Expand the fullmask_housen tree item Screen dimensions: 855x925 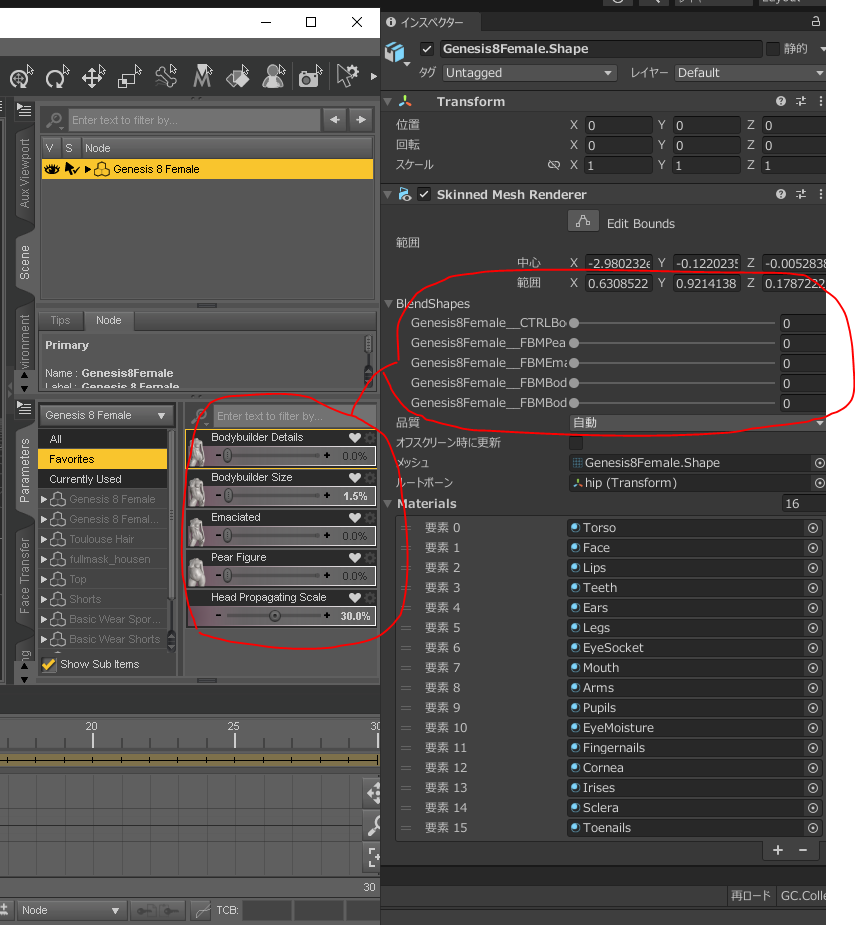click(44, 559)
